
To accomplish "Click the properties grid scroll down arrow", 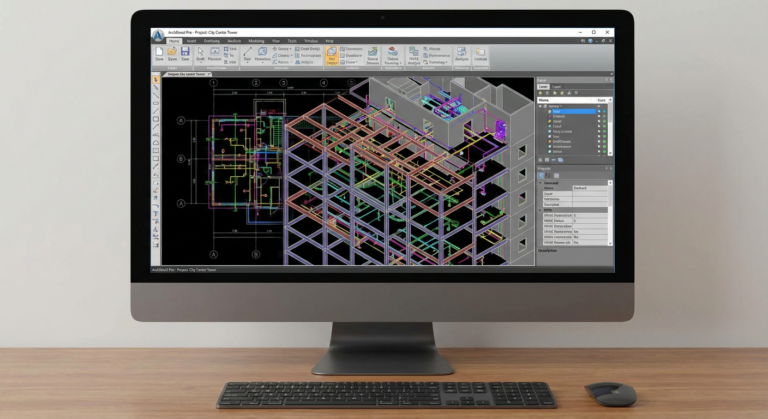I will pyautogui.click(x=610, y=243).
